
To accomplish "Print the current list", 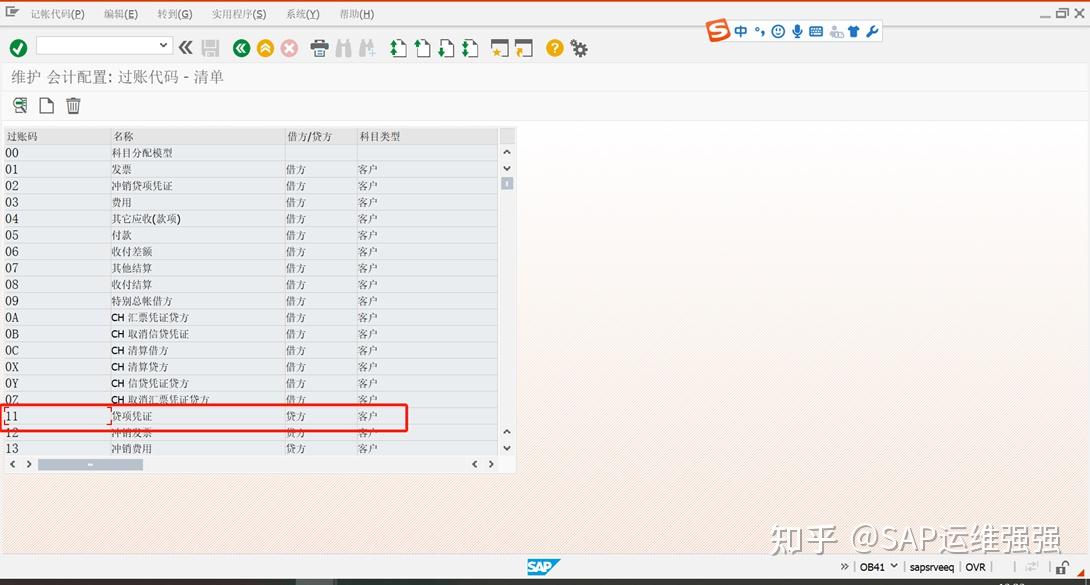I will (320, 47).
